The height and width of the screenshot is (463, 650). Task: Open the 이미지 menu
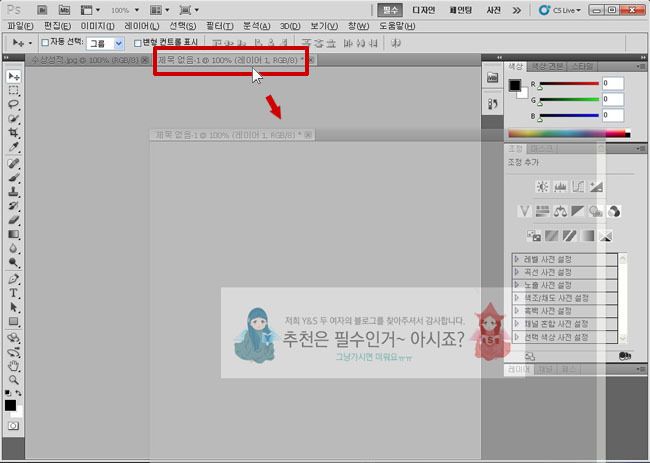click(x=97, y=26)
